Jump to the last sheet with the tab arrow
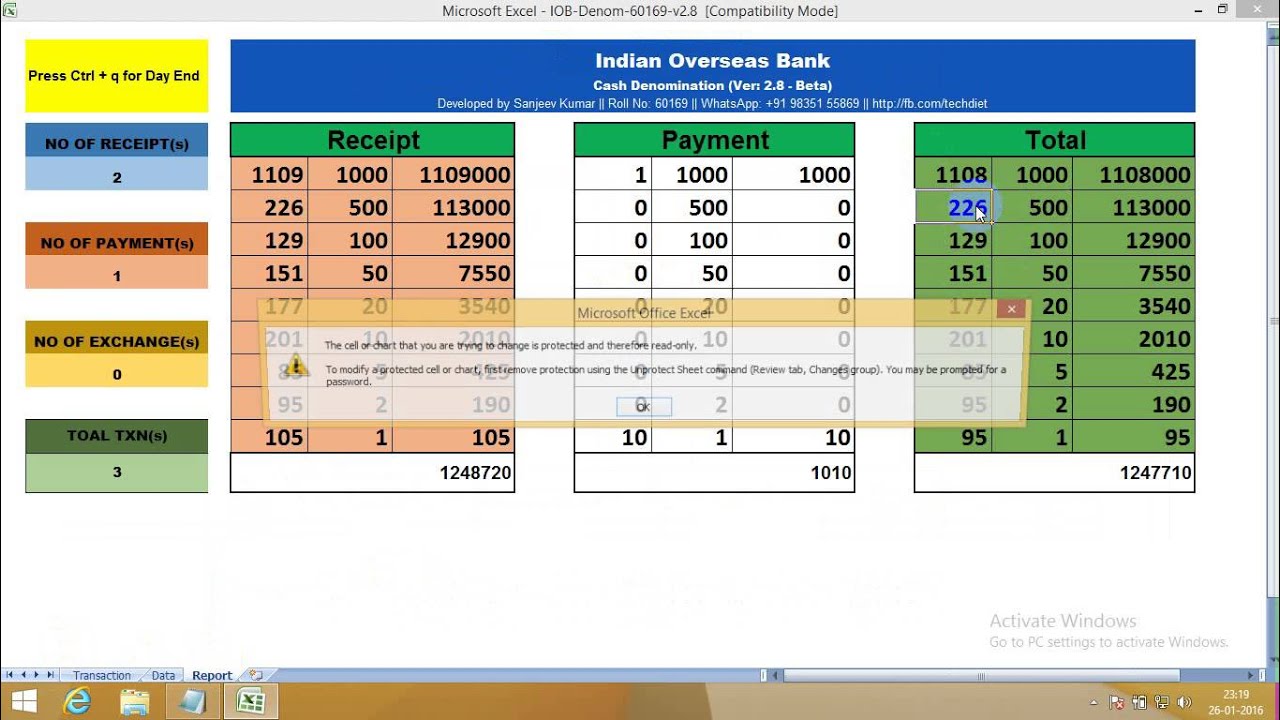 pos(51,675)
